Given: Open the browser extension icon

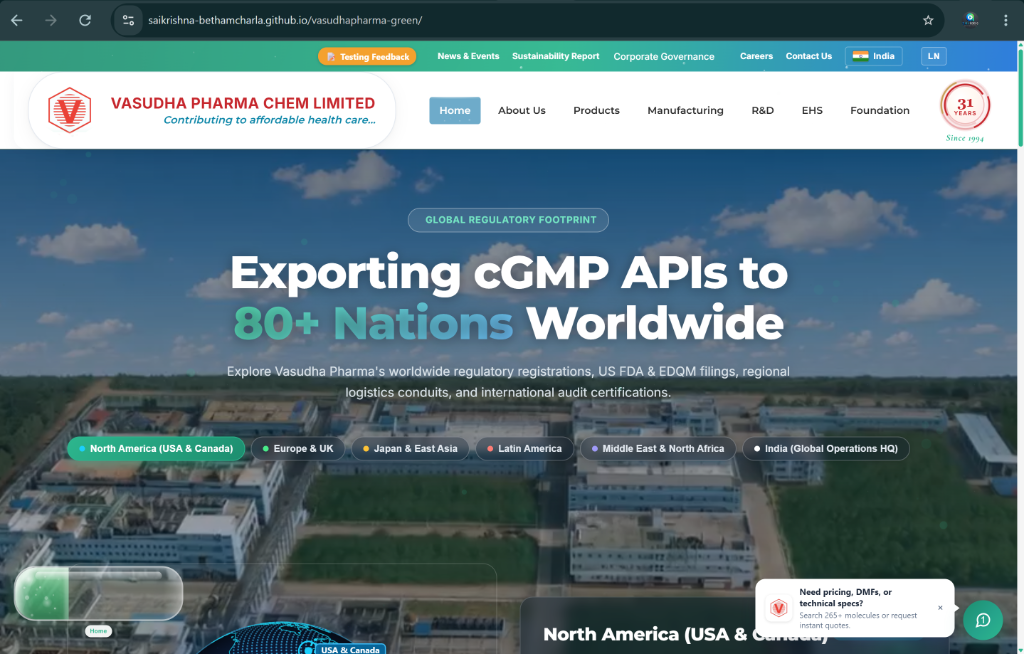Looking at the screenshot, I should point(971,20).
